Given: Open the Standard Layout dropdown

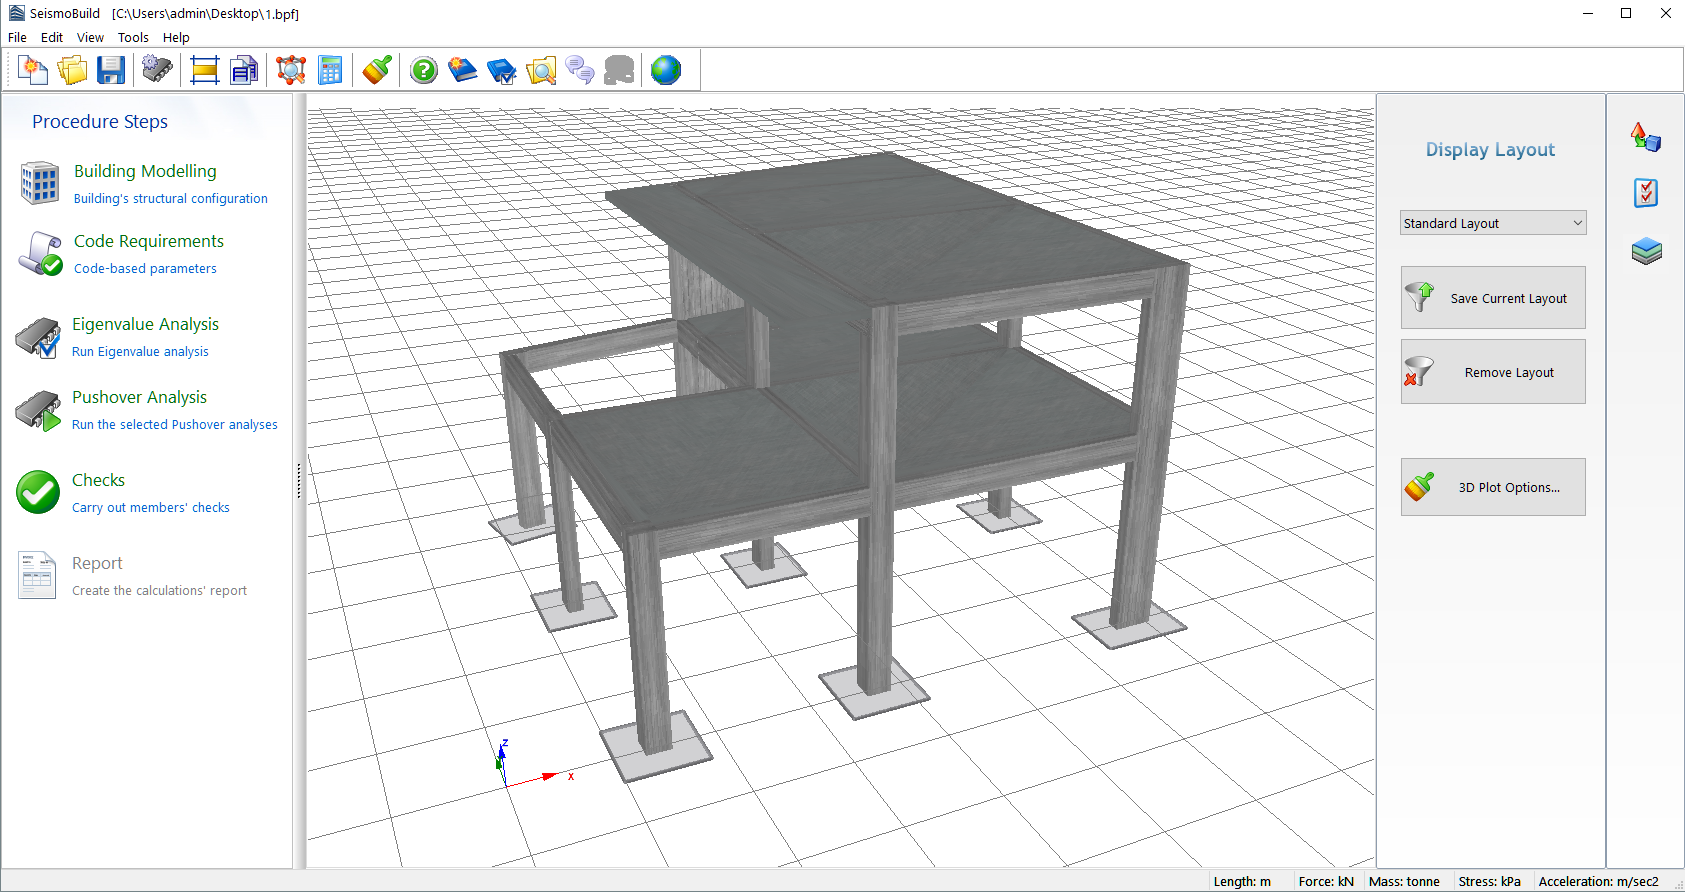Looking at the screenshot, I should click(x=1493, y=223).
